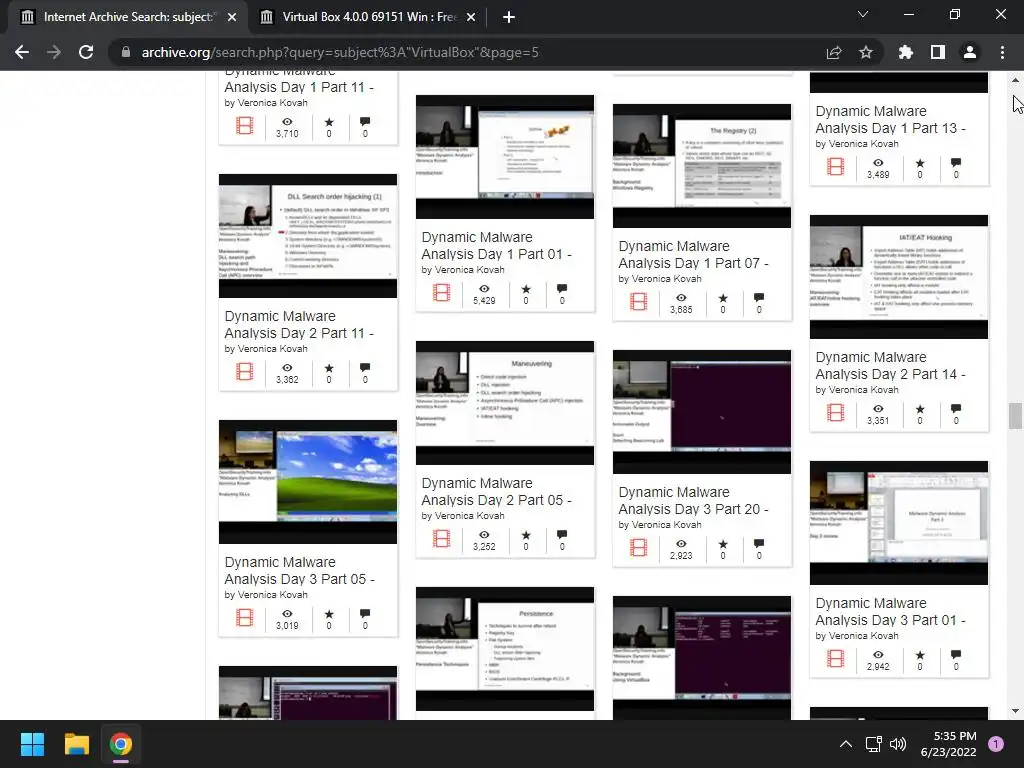Click the reviews bubble on Day 3 Part 05 card

365,614
